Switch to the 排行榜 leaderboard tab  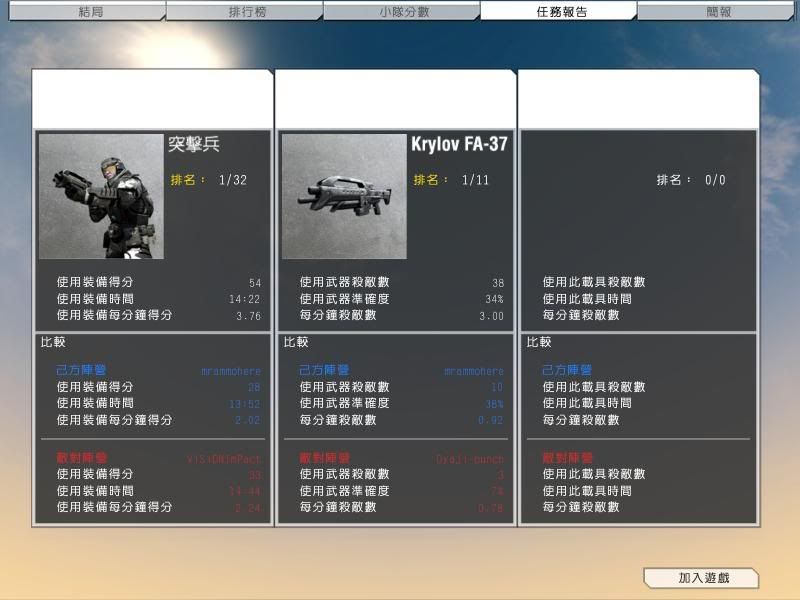244,12
